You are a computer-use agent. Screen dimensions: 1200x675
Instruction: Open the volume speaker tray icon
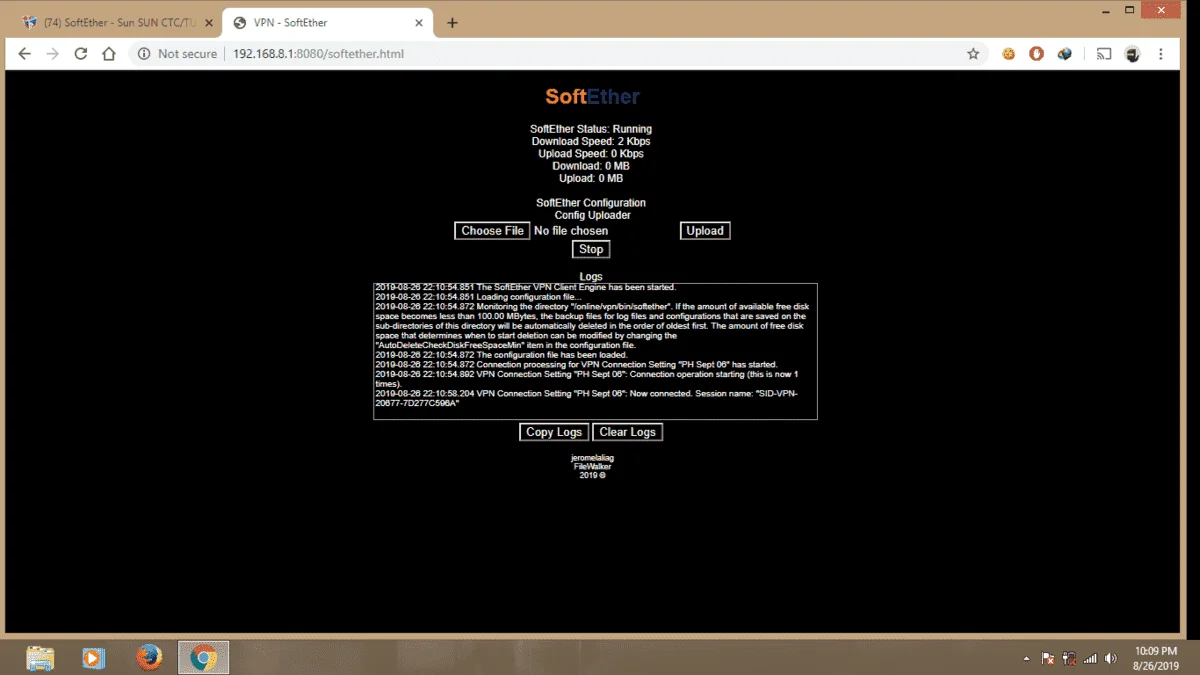click(1110, 659)
